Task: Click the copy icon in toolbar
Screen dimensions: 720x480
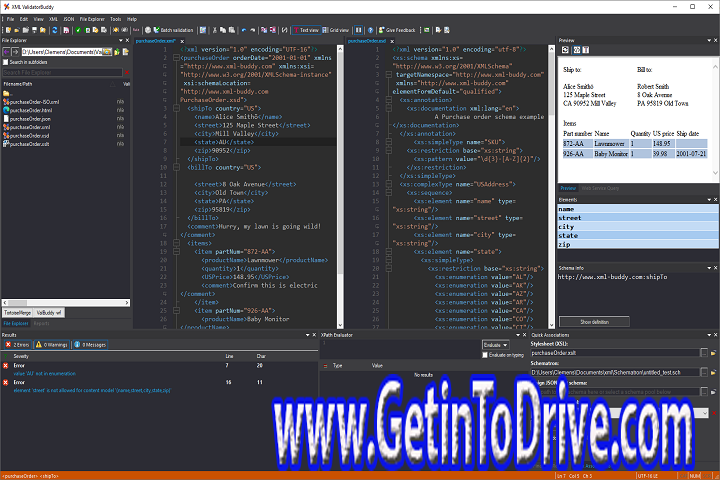Action: click(x=223, y=30)
